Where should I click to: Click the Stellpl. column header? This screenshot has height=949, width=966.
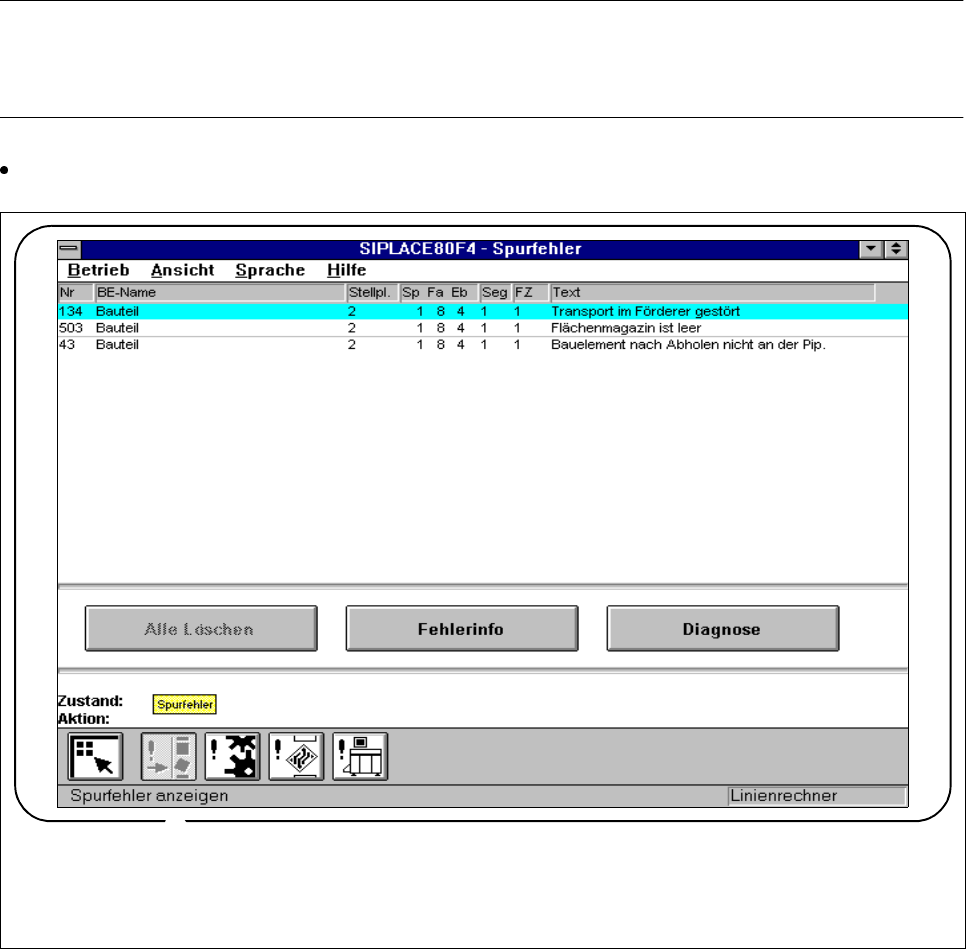click(372, 292)
